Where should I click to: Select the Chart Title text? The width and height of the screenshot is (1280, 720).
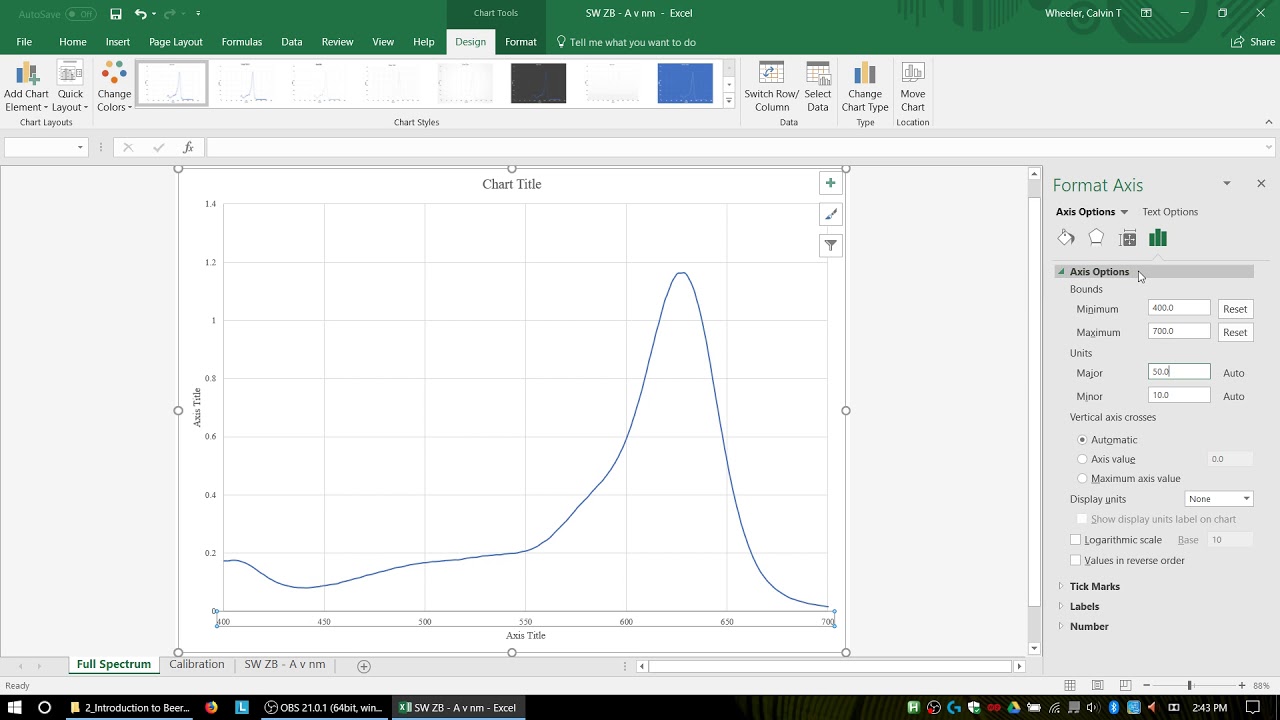click(512, 184)
